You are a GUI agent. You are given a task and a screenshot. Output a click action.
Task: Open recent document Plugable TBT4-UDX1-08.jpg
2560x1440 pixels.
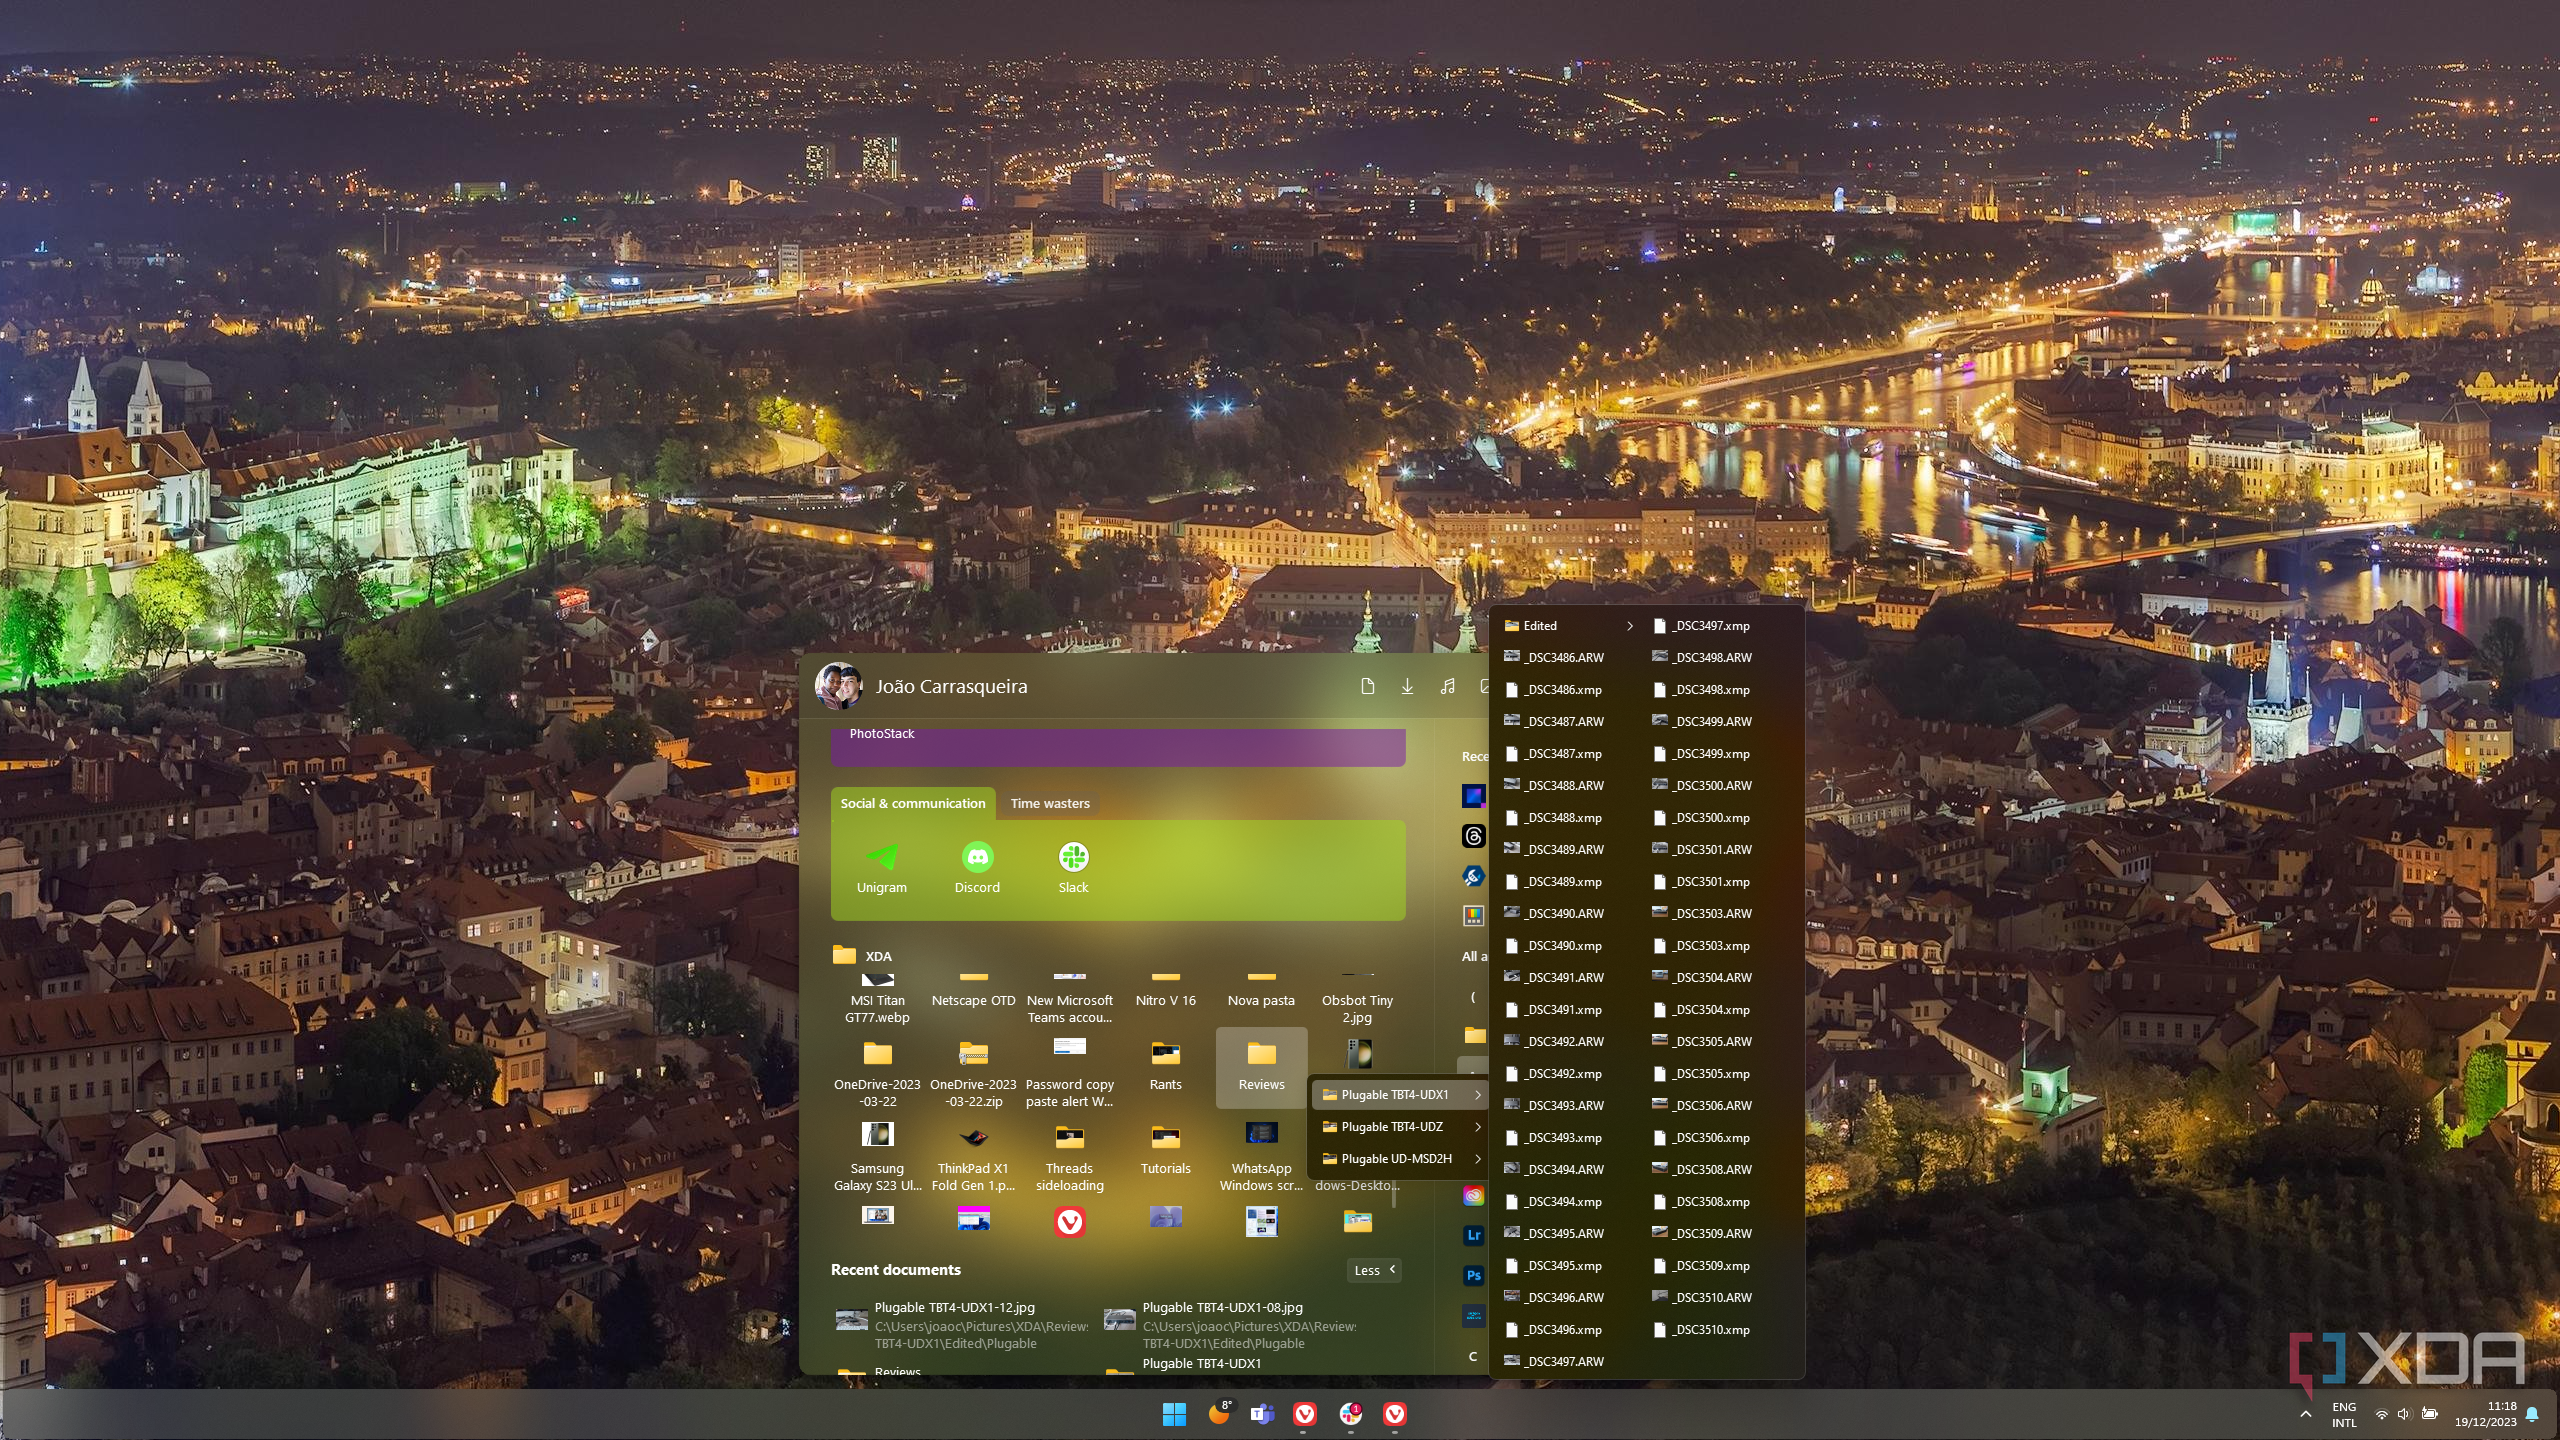coord(1230,1325)
